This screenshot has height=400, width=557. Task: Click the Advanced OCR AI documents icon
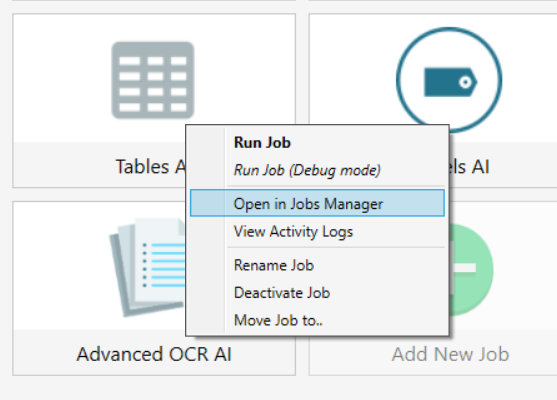point(147,266)
